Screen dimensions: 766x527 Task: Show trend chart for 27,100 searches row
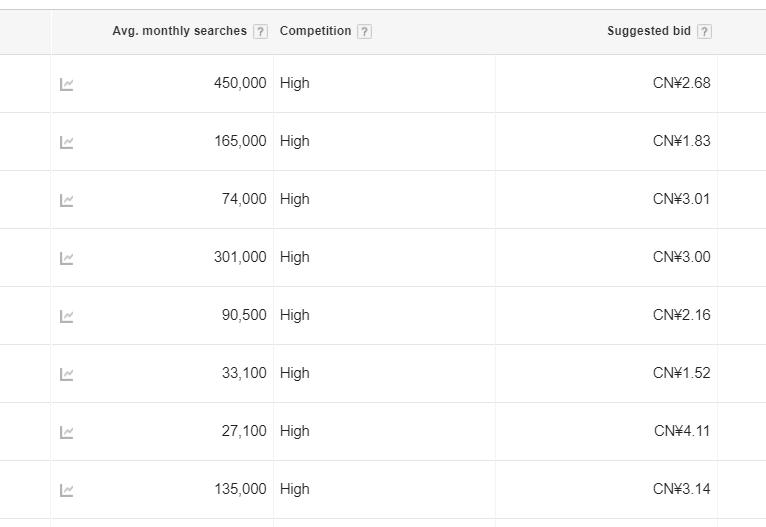(67, 433)
